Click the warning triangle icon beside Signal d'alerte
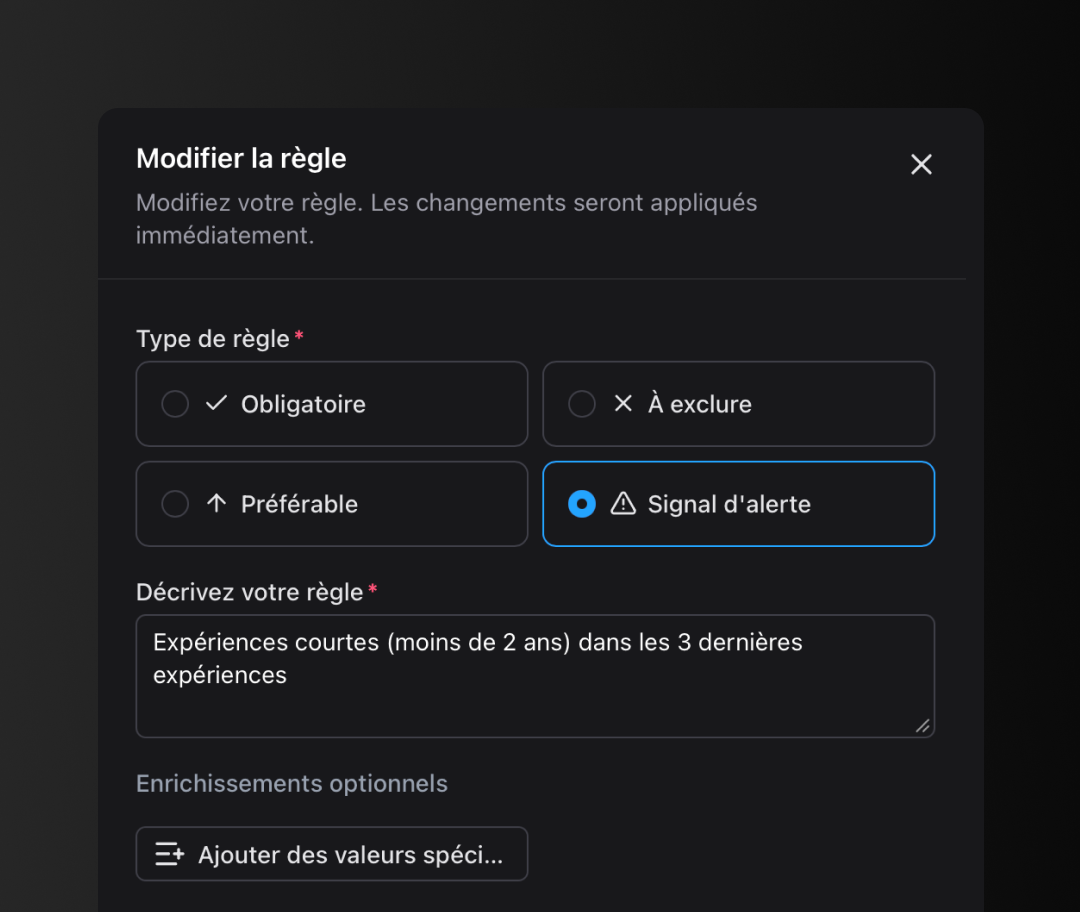 coord(623,503)
